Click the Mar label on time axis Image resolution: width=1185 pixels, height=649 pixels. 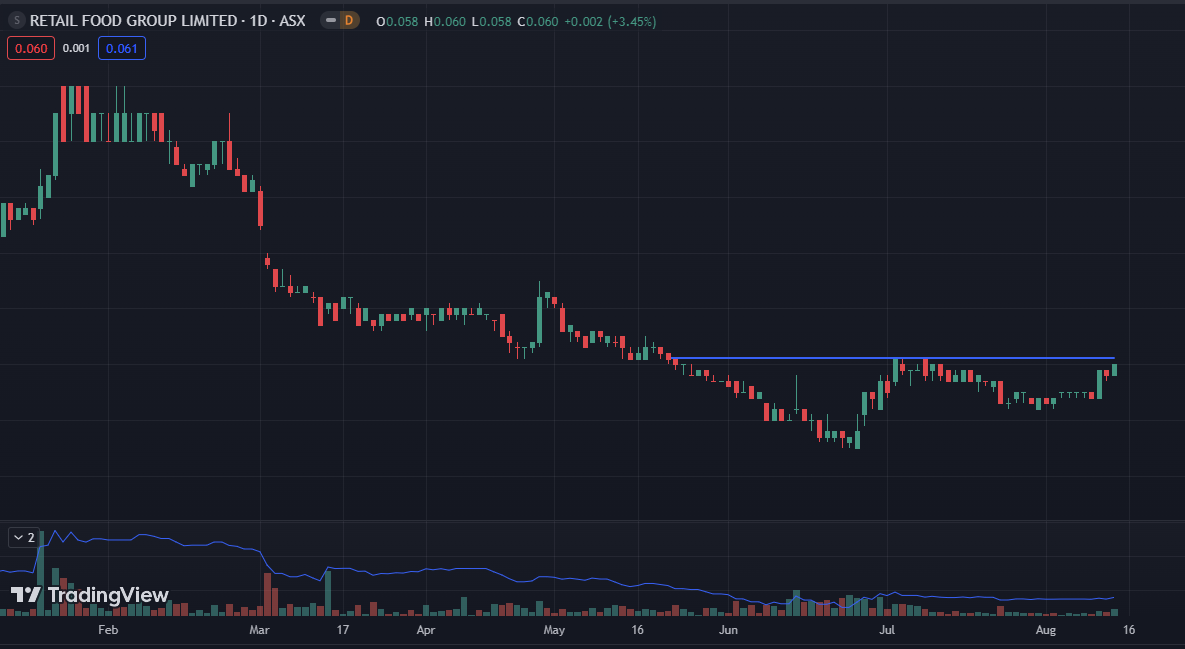click(x=259, y=629)
